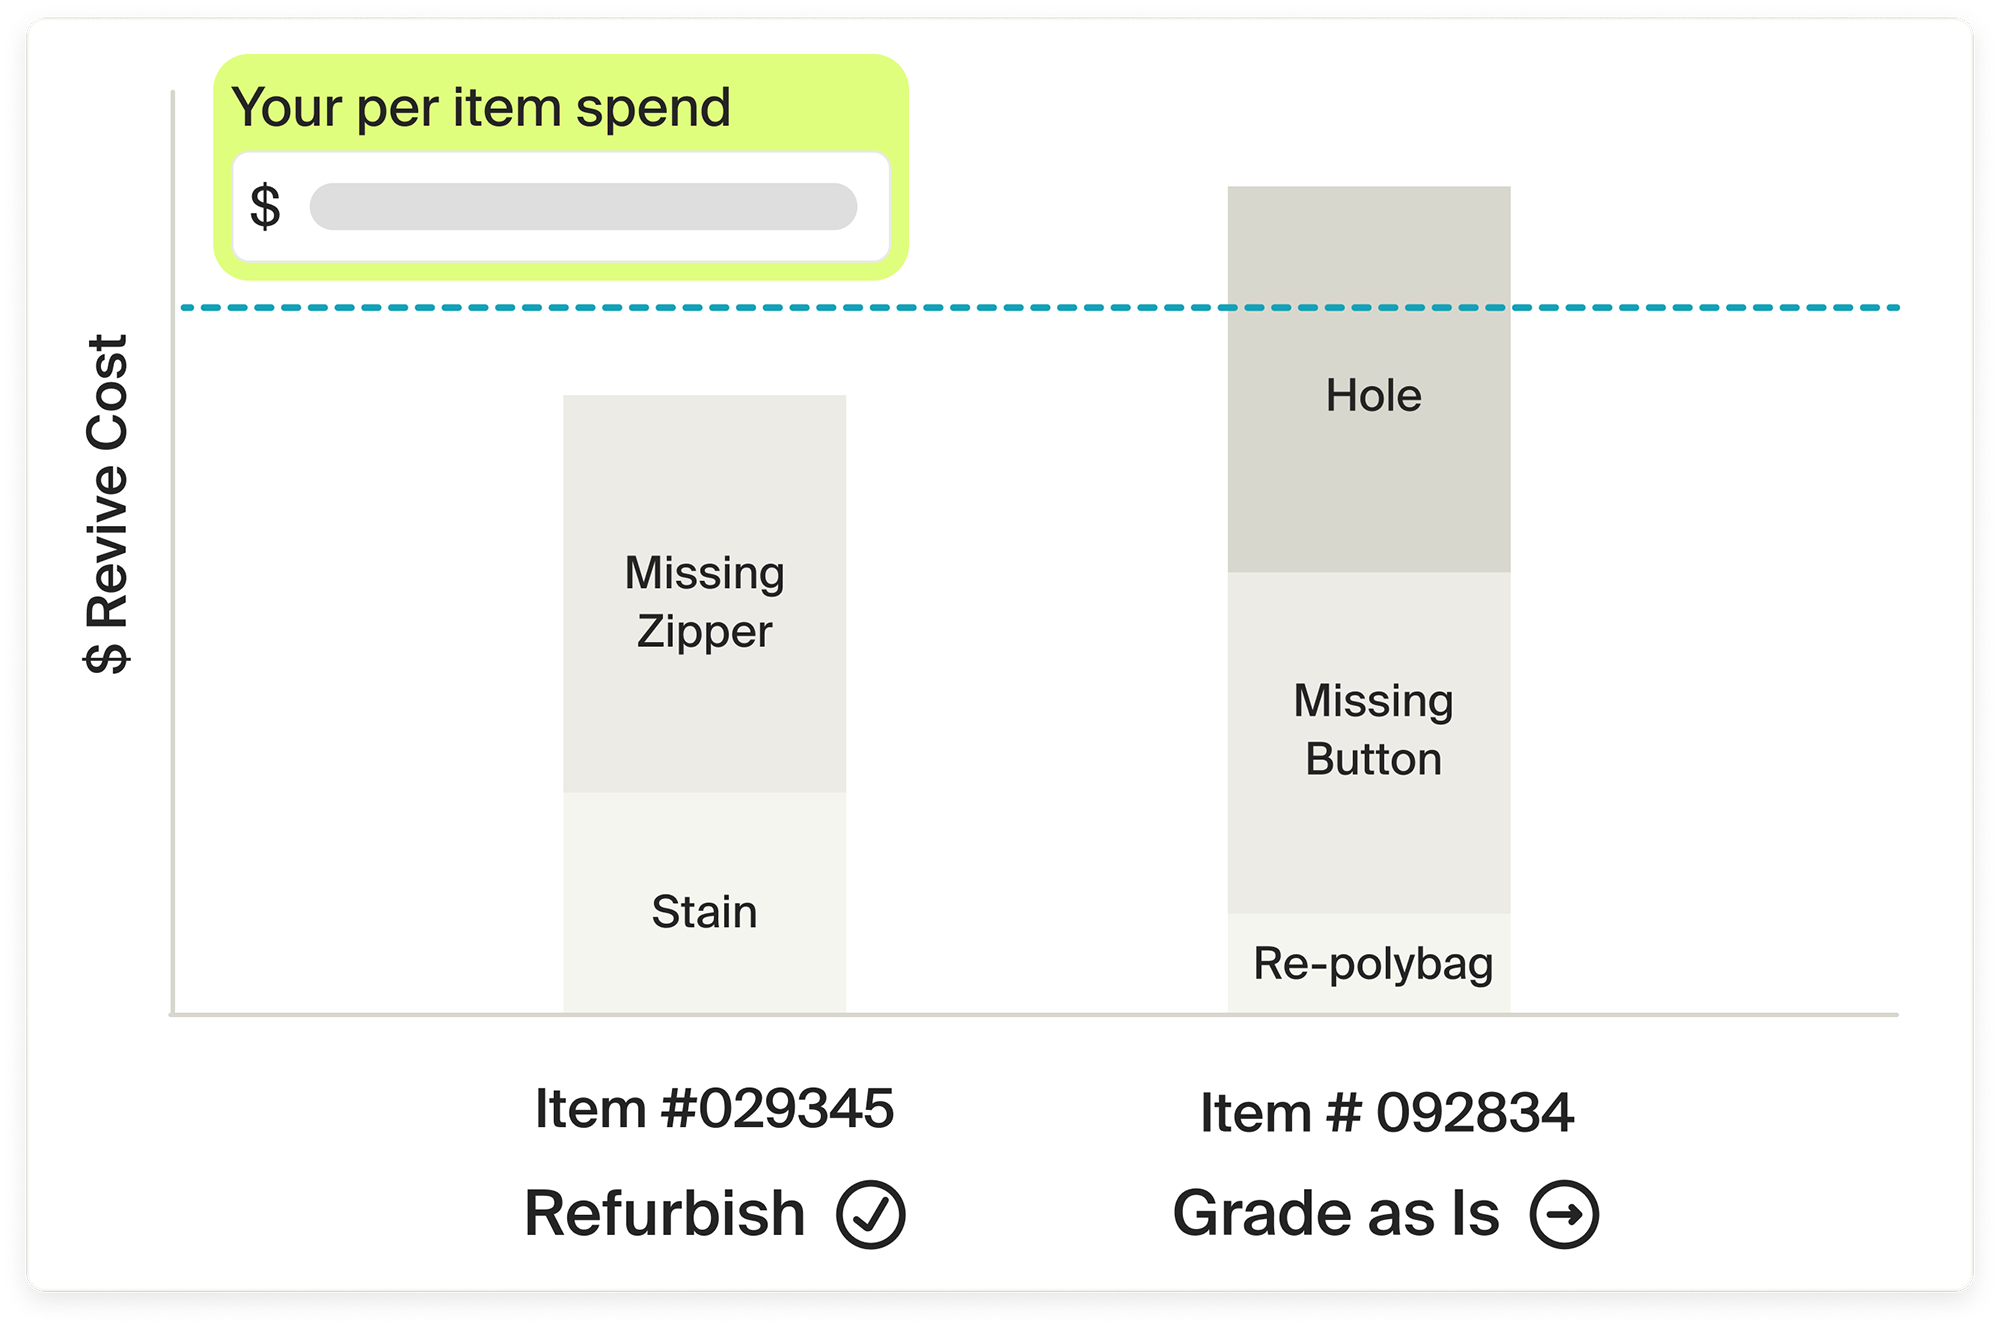This screenshot has height=1327, width=2000.
Task: Select the Stain bar segment
Action: coord(704,902)
